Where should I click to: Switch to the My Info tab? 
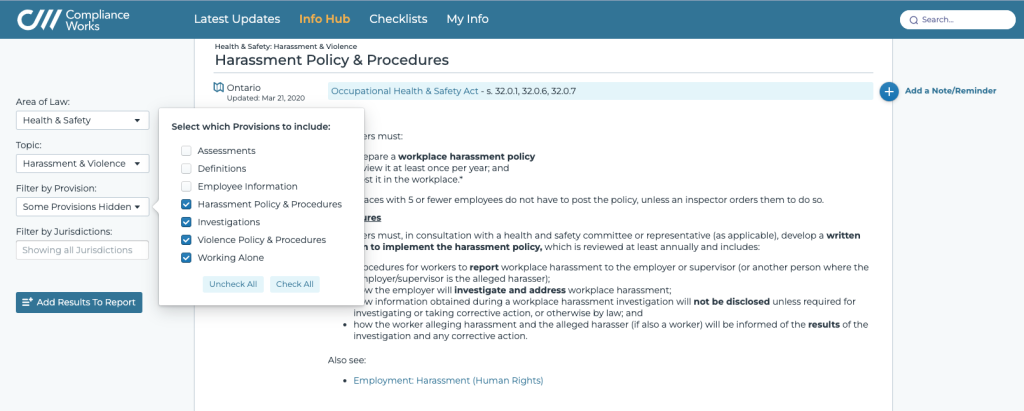pyautogui.click(x=467, y=19)
